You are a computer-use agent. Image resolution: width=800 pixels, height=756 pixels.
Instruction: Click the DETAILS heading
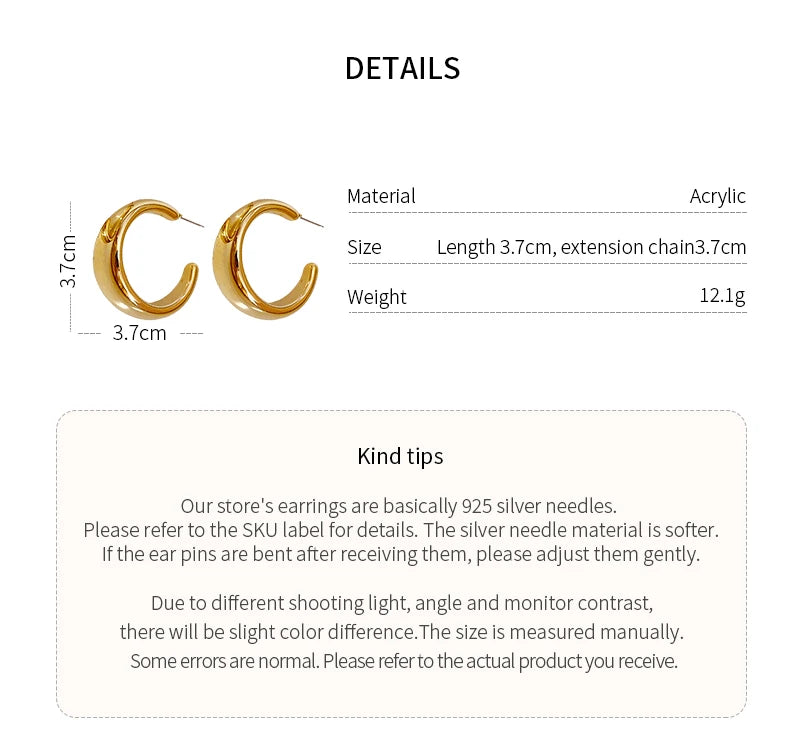pyautogui.click(x=402, y=68)
